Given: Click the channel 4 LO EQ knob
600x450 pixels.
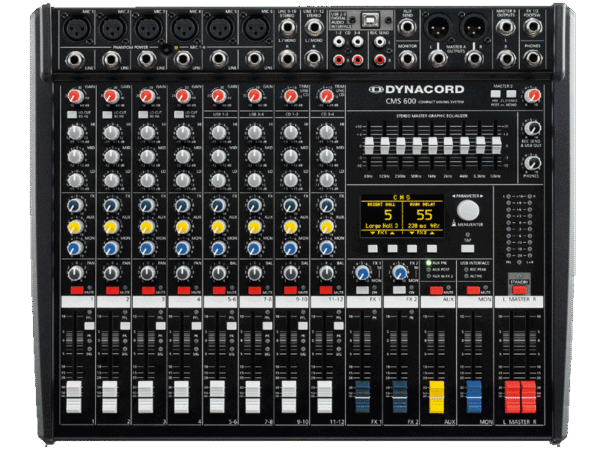Looking at the screenshot, I should tap(183, 179).
